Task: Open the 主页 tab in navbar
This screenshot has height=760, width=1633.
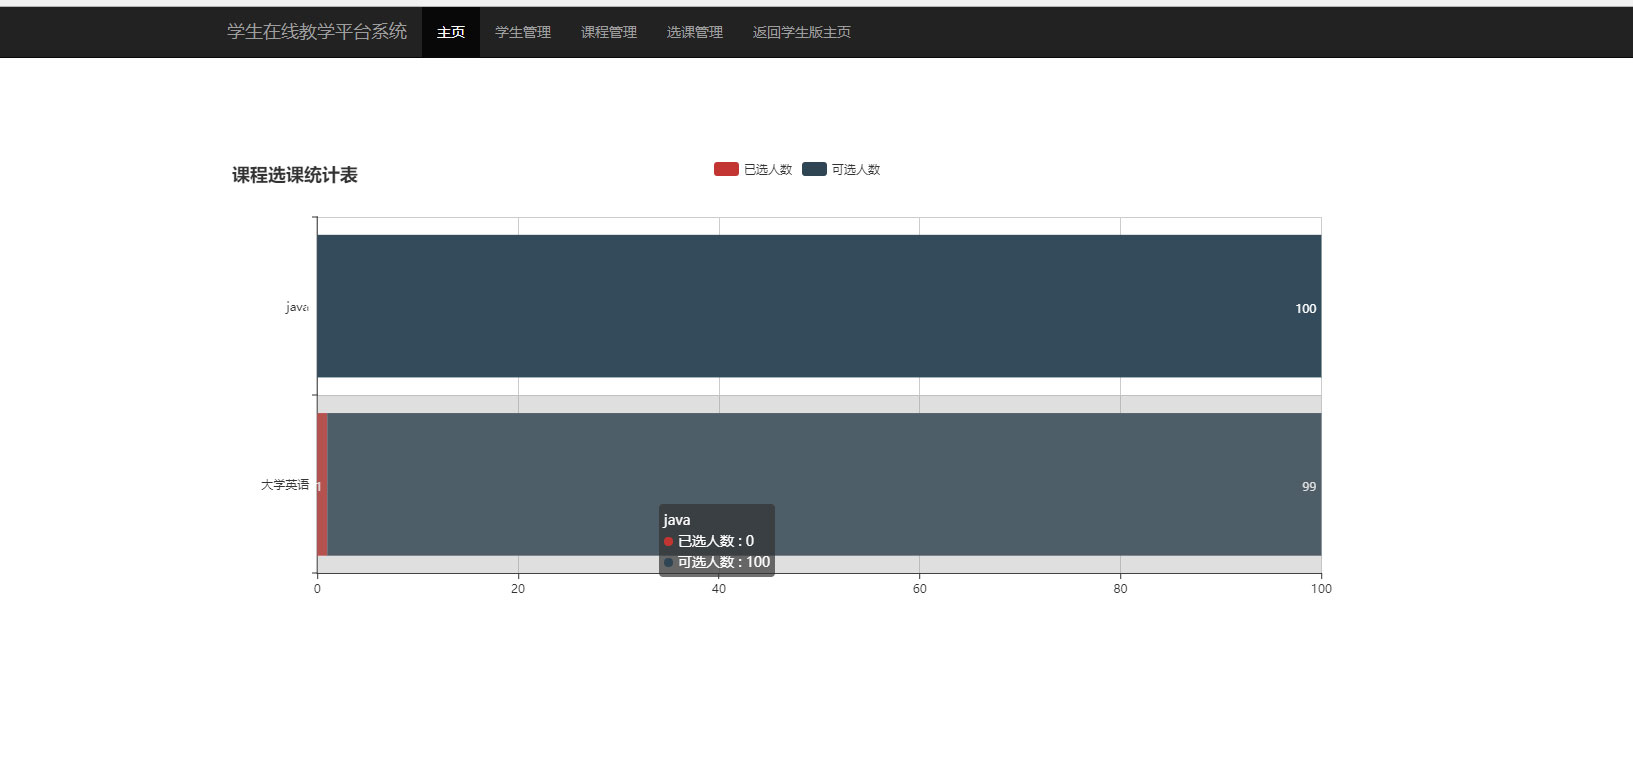Action: coord(451,32)
